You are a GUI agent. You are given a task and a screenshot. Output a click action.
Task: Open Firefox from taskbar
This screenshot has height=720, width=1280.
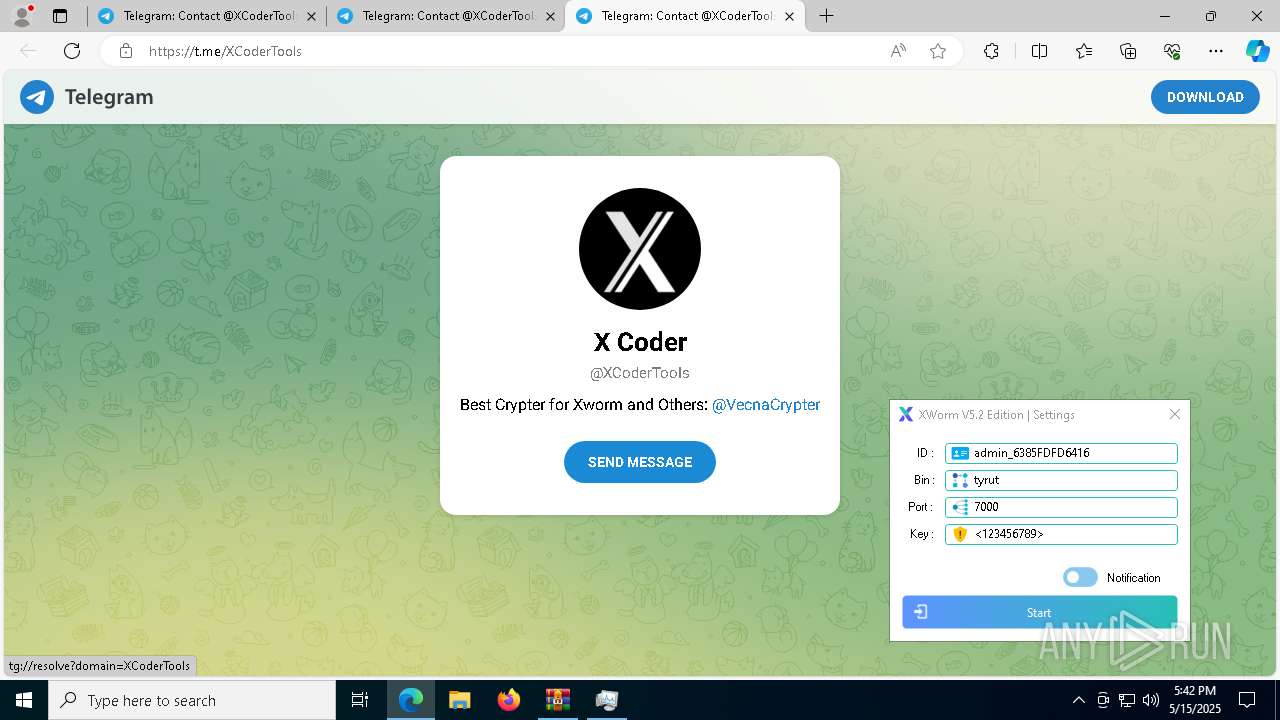click(509, 700)
